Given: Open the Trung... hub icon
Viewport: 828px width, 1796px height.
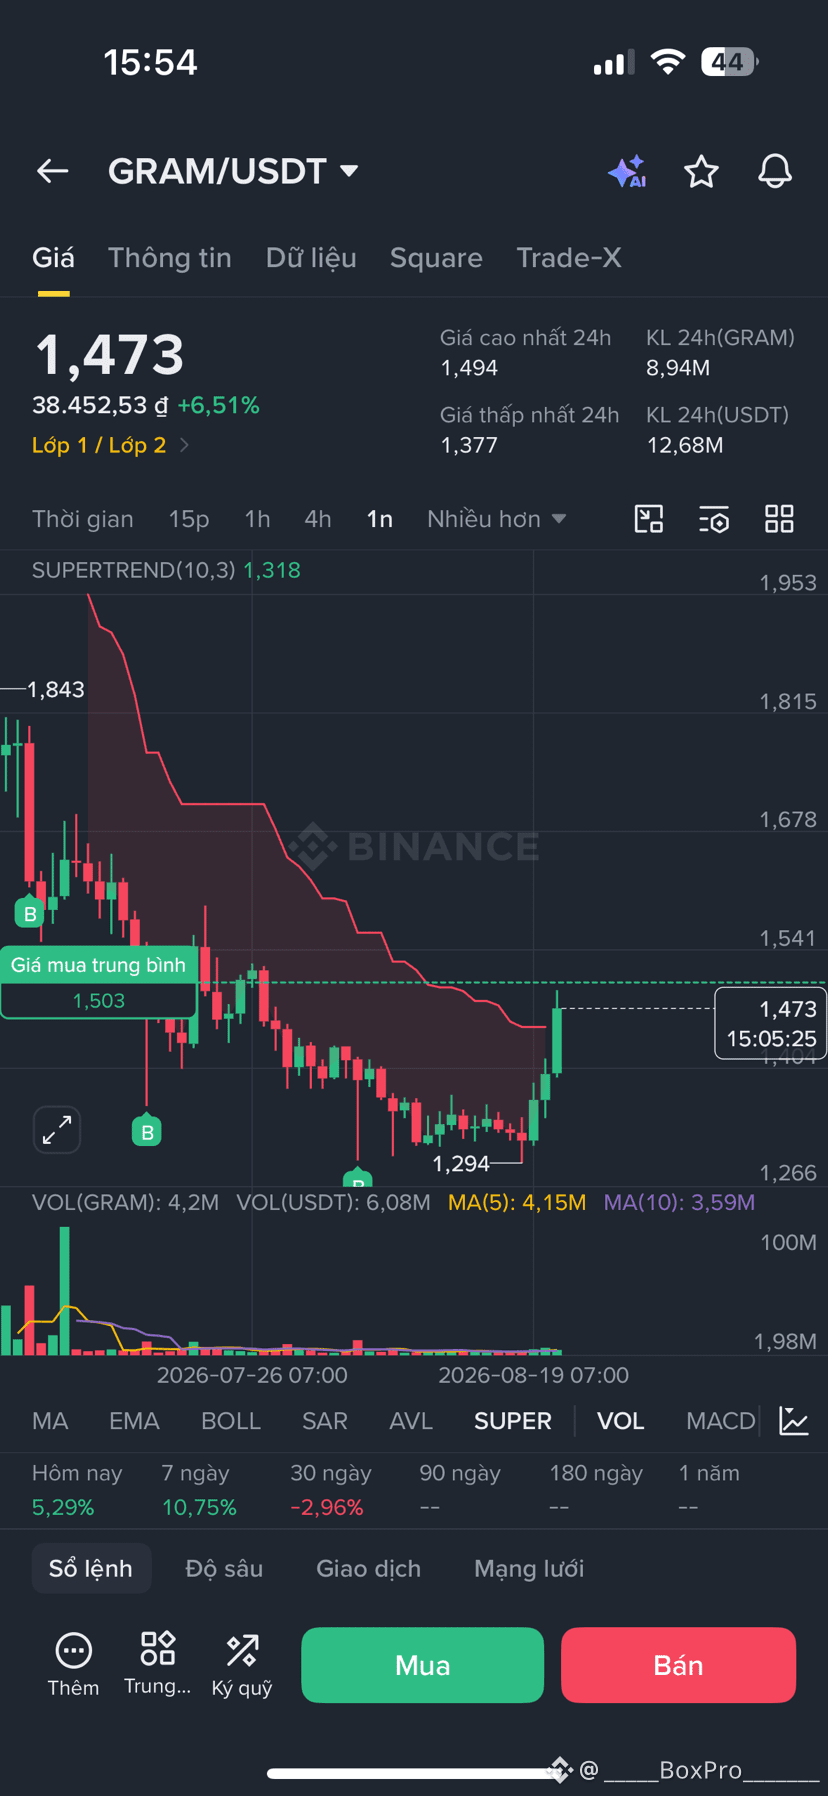Looking at the screenshot, I should [157, 1664].
